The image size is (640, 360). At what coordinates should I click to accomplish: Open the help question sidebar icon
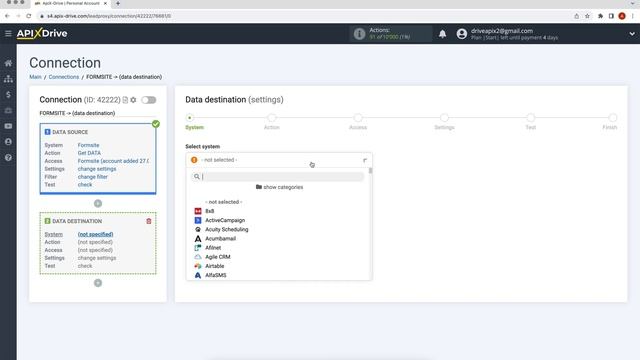tap(8, 158)
